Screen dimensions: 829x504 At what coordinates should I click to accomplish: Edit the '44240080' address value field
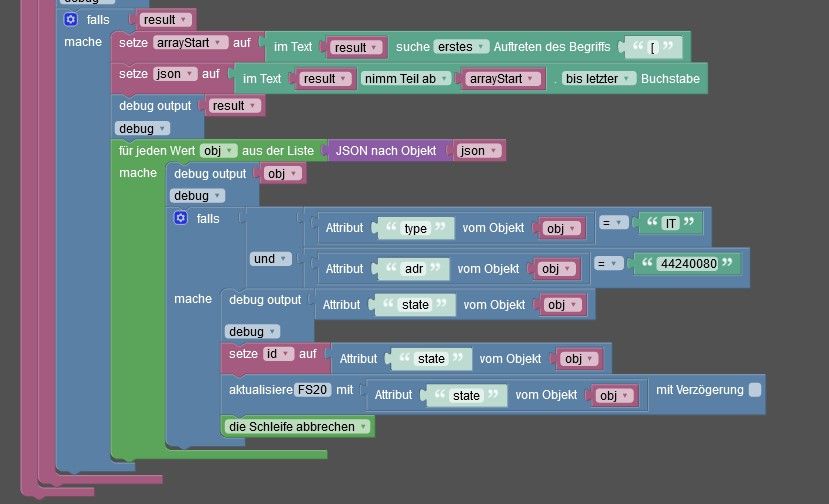(689, 263)
